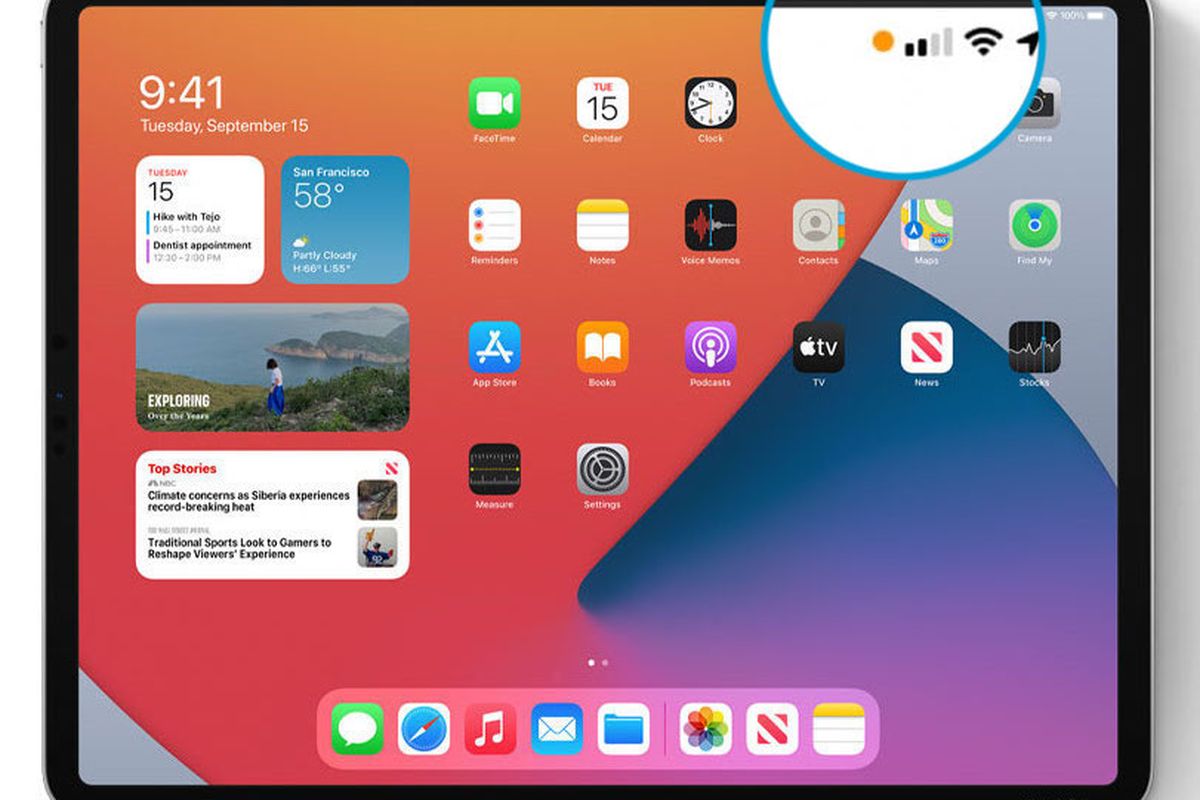The image size is (1200, 800).
Task: Open the Exploring photo memory widget
Action: [272, 367]
